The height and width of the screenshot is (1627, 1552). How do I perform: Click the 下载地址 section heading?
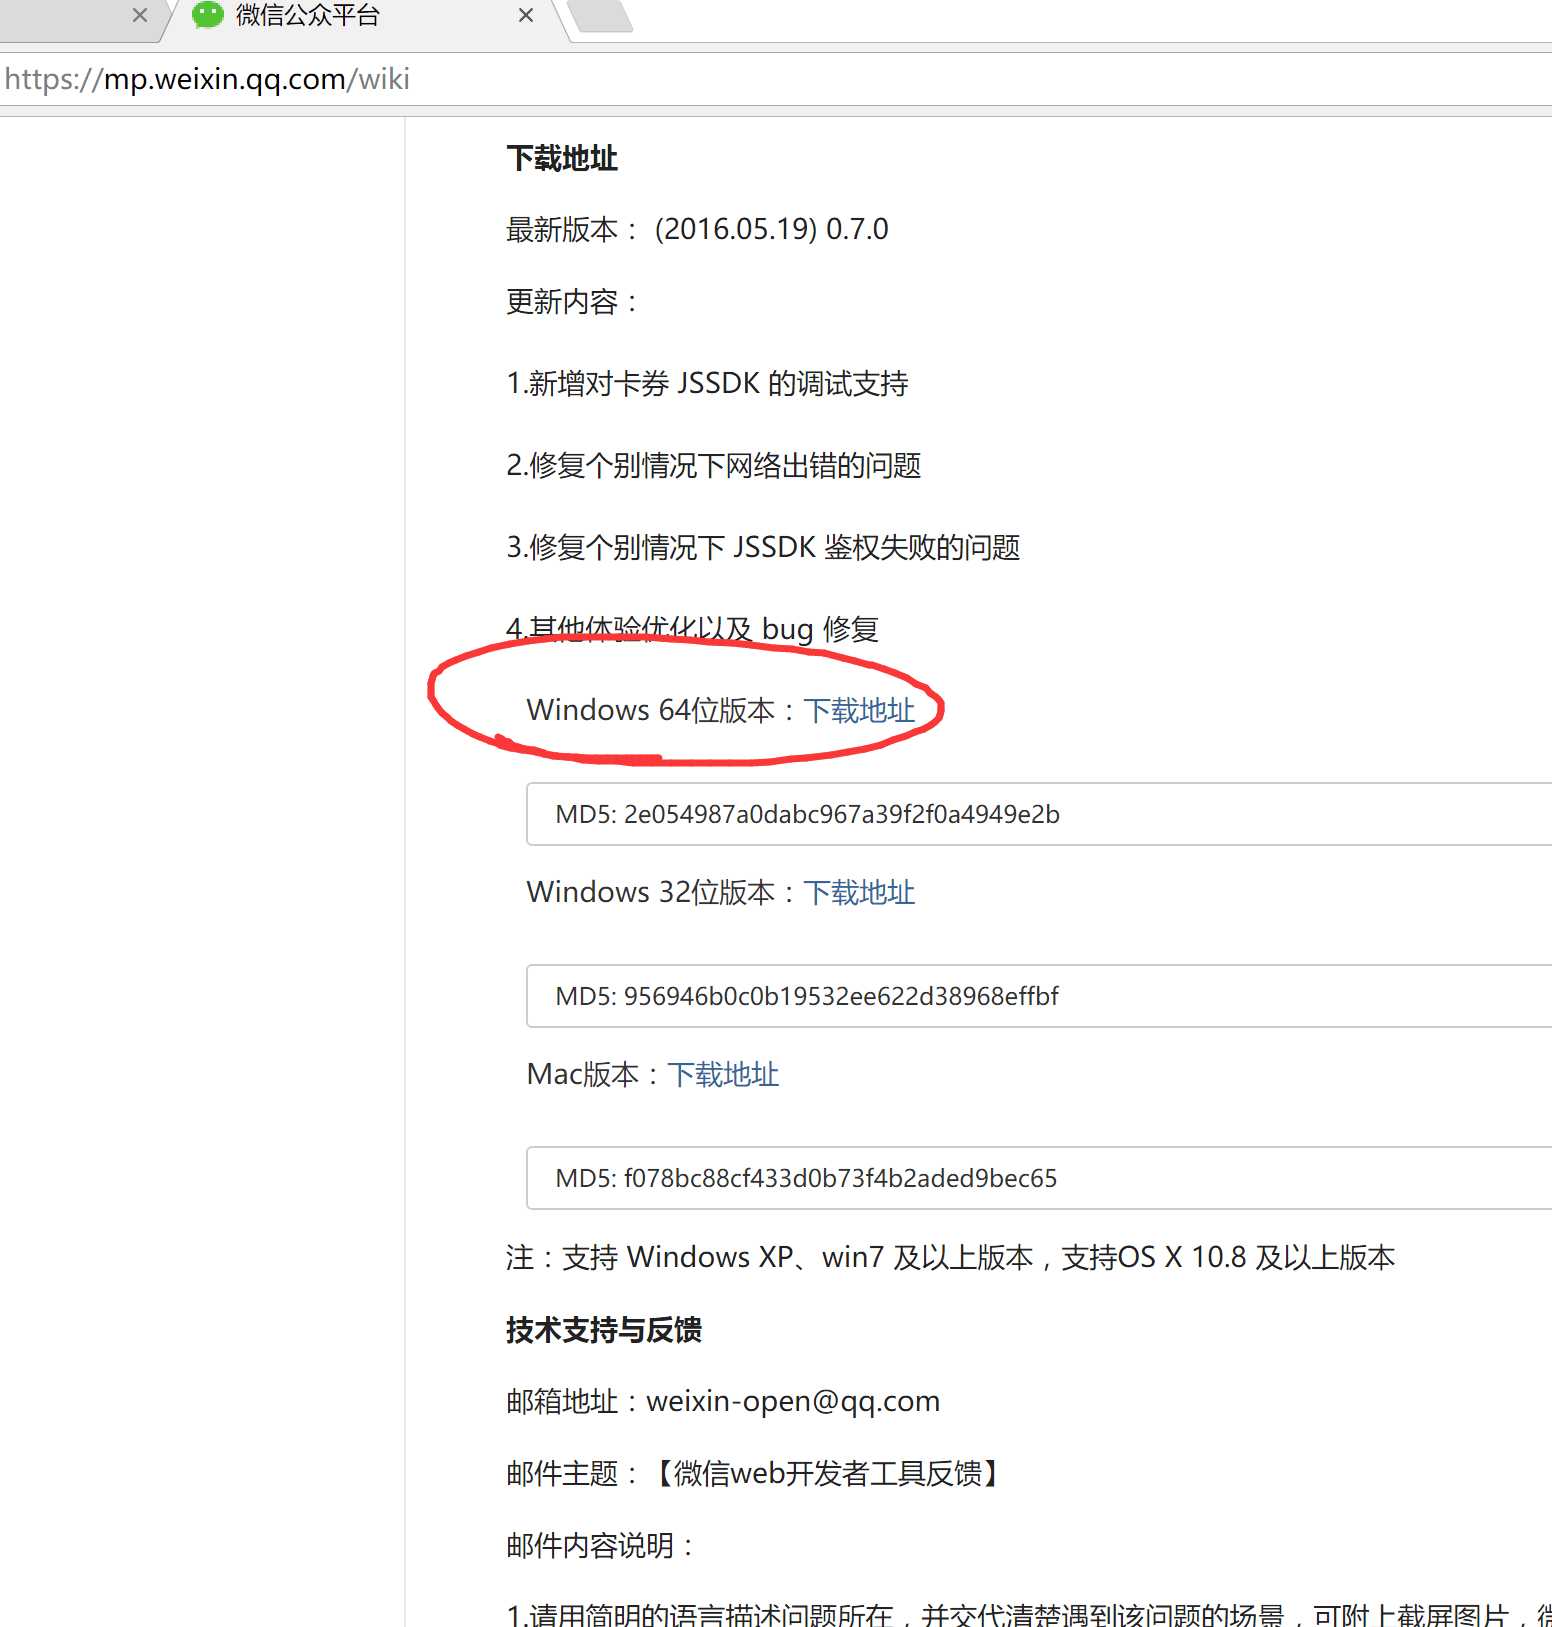click(x=562, y=158)
